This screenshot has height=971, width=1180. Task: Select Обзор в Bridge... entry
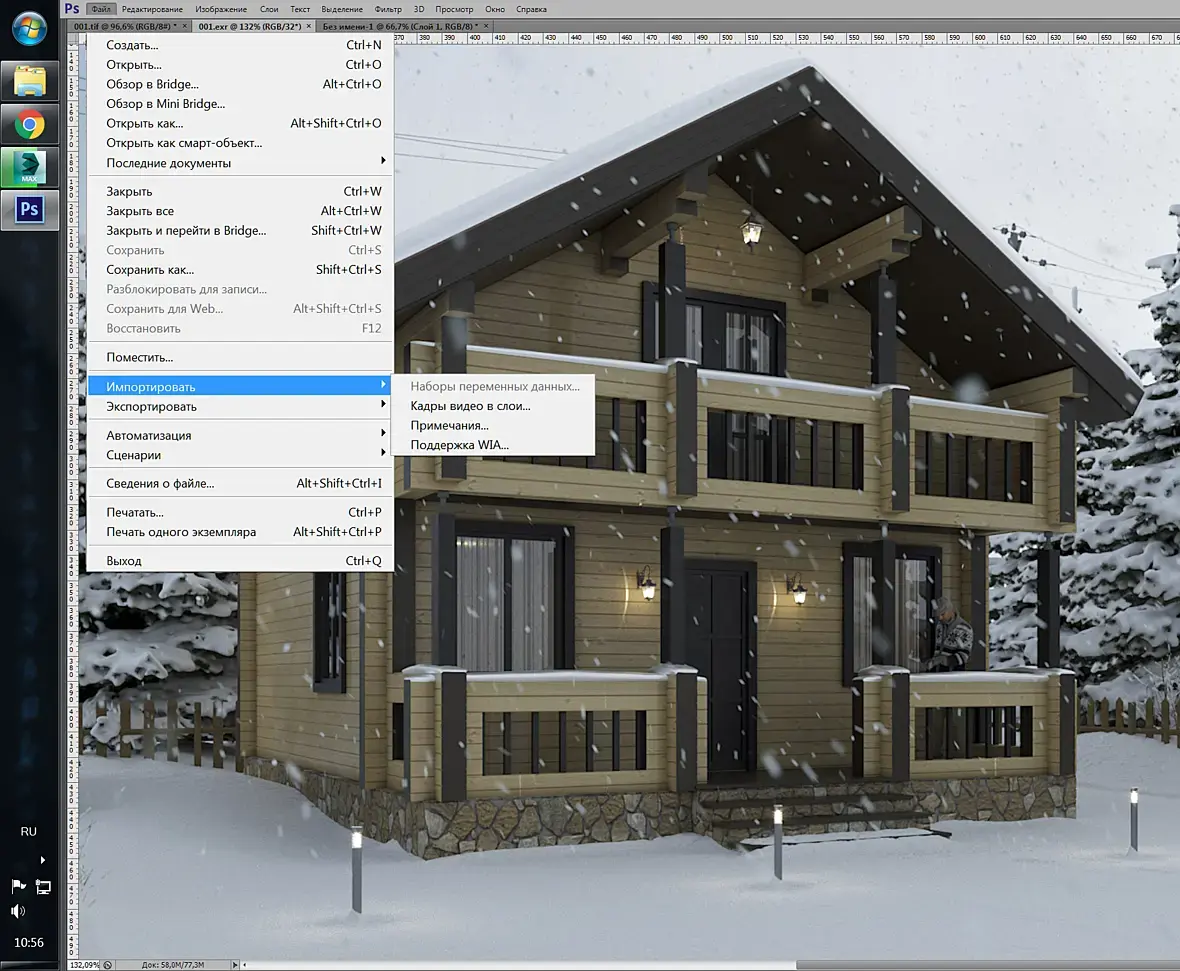coord(240,84)
